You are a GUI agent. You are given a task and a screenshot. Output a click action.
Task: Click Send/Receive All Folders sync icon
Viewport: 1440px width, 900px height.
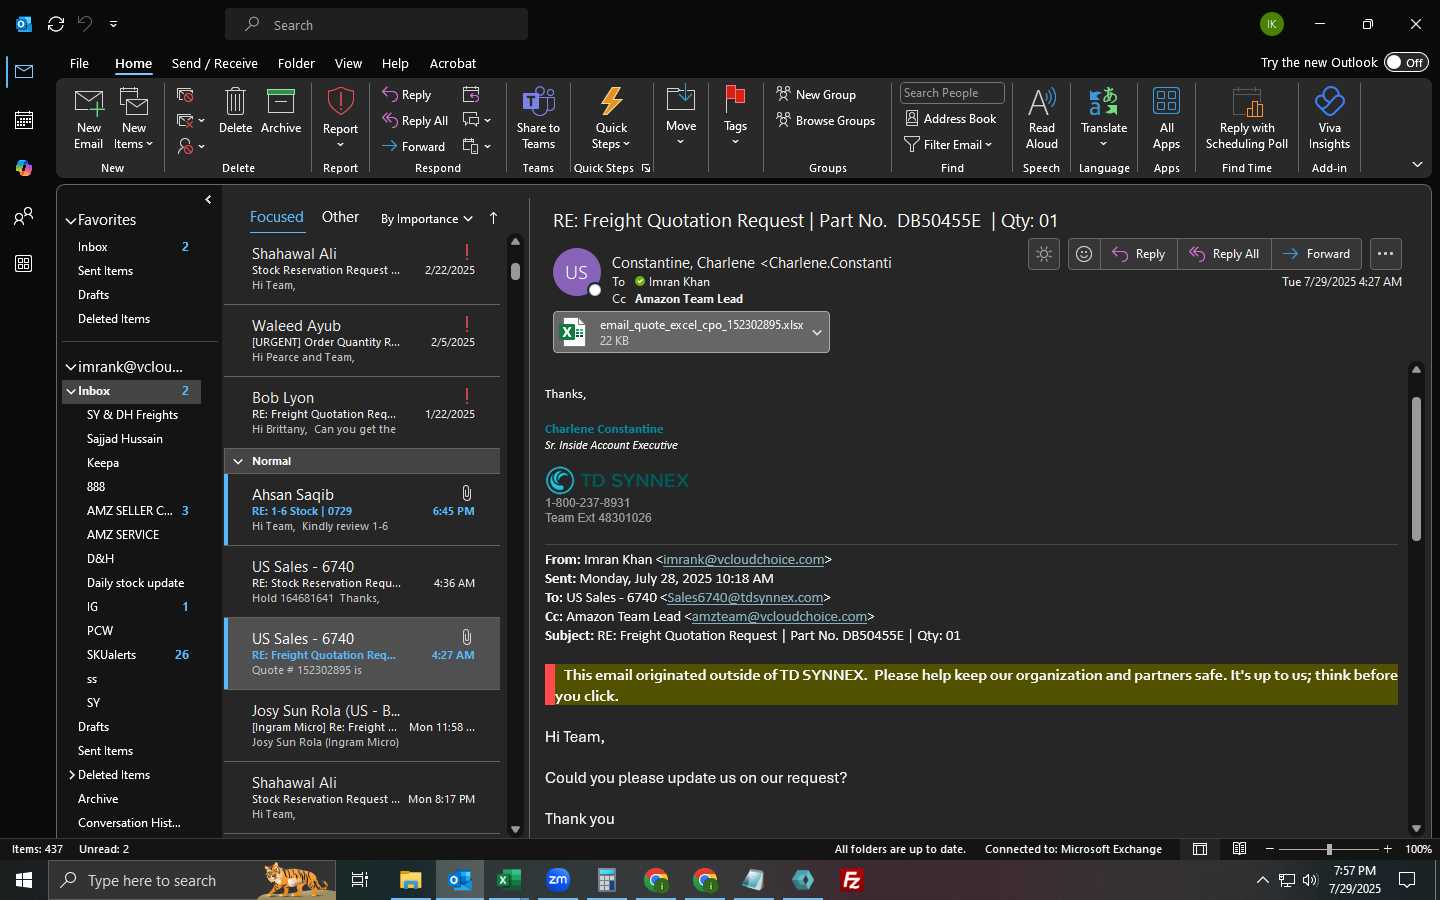pos(56,24)
